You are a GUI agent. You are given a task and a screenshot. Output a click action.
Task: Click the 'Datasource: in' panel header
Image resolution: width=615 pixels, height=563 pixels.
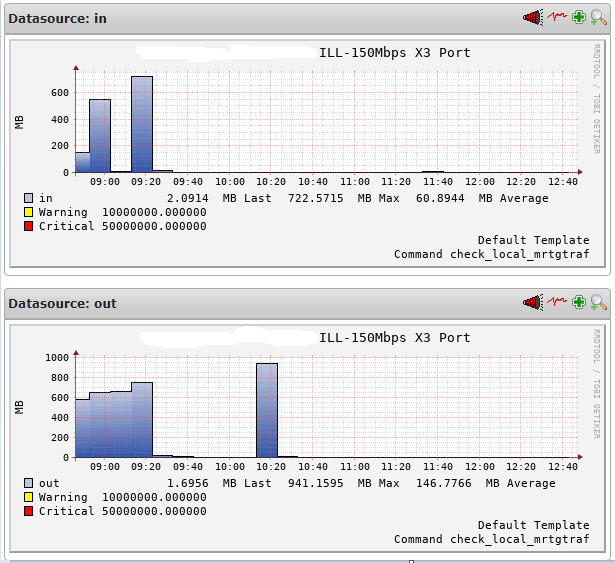pyautogui.click(x=60, y=19)
